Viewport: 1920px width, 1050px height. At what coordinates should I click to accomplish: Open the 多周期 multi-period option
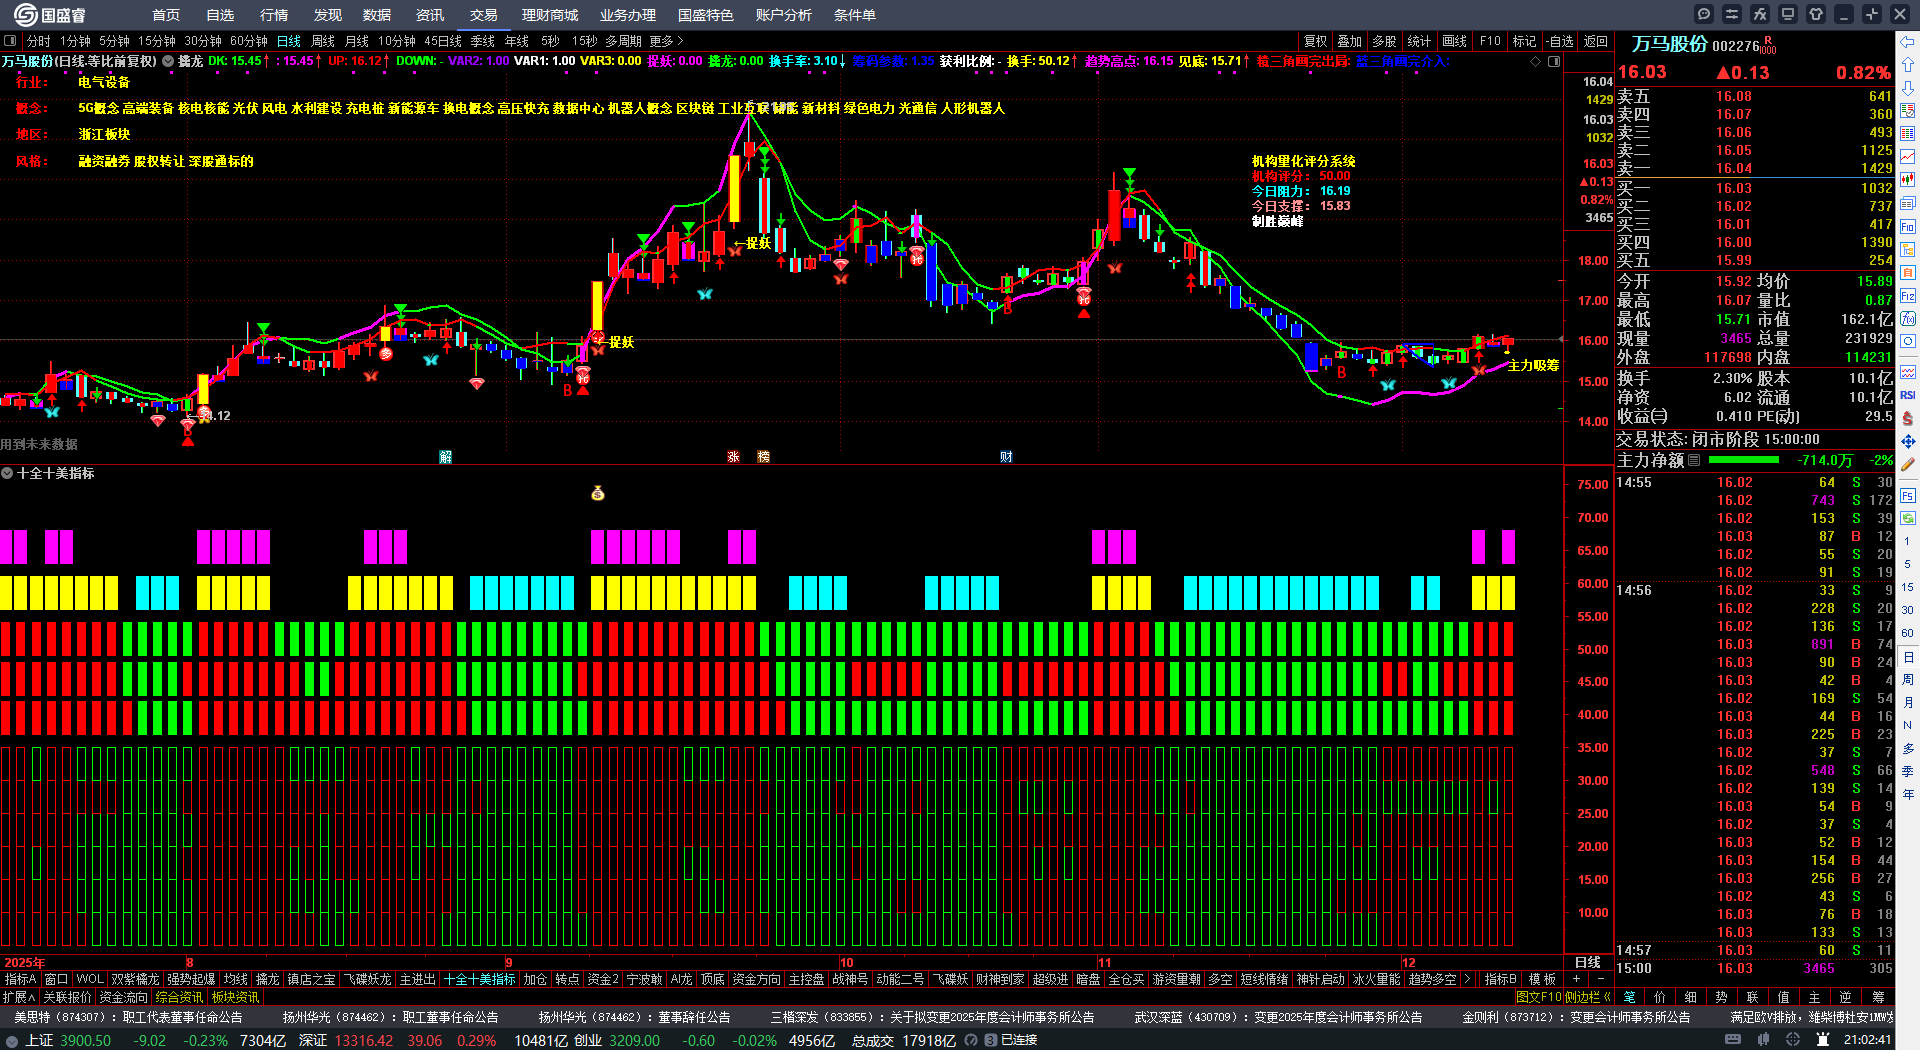tap(623, 41)
